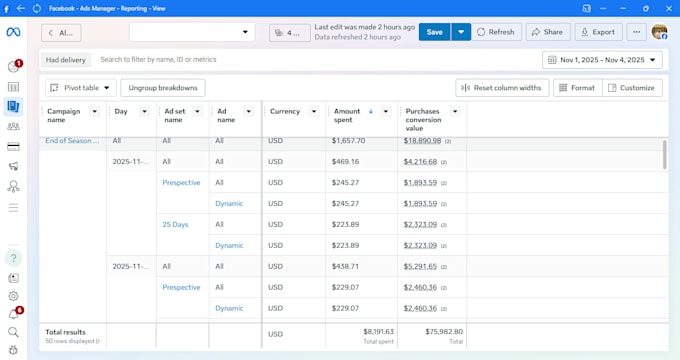Open the Customize button
The height and width of the screenshot is (360, 680).
(x=632, y=88)
